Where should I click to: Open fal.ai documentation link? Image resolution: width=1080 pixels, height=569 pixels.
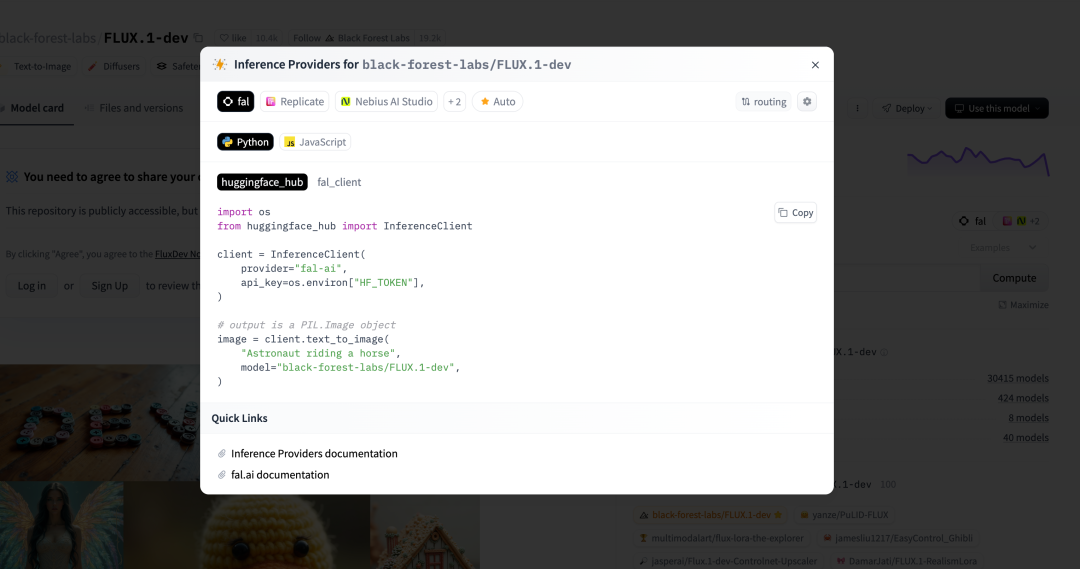pos(280,475)
